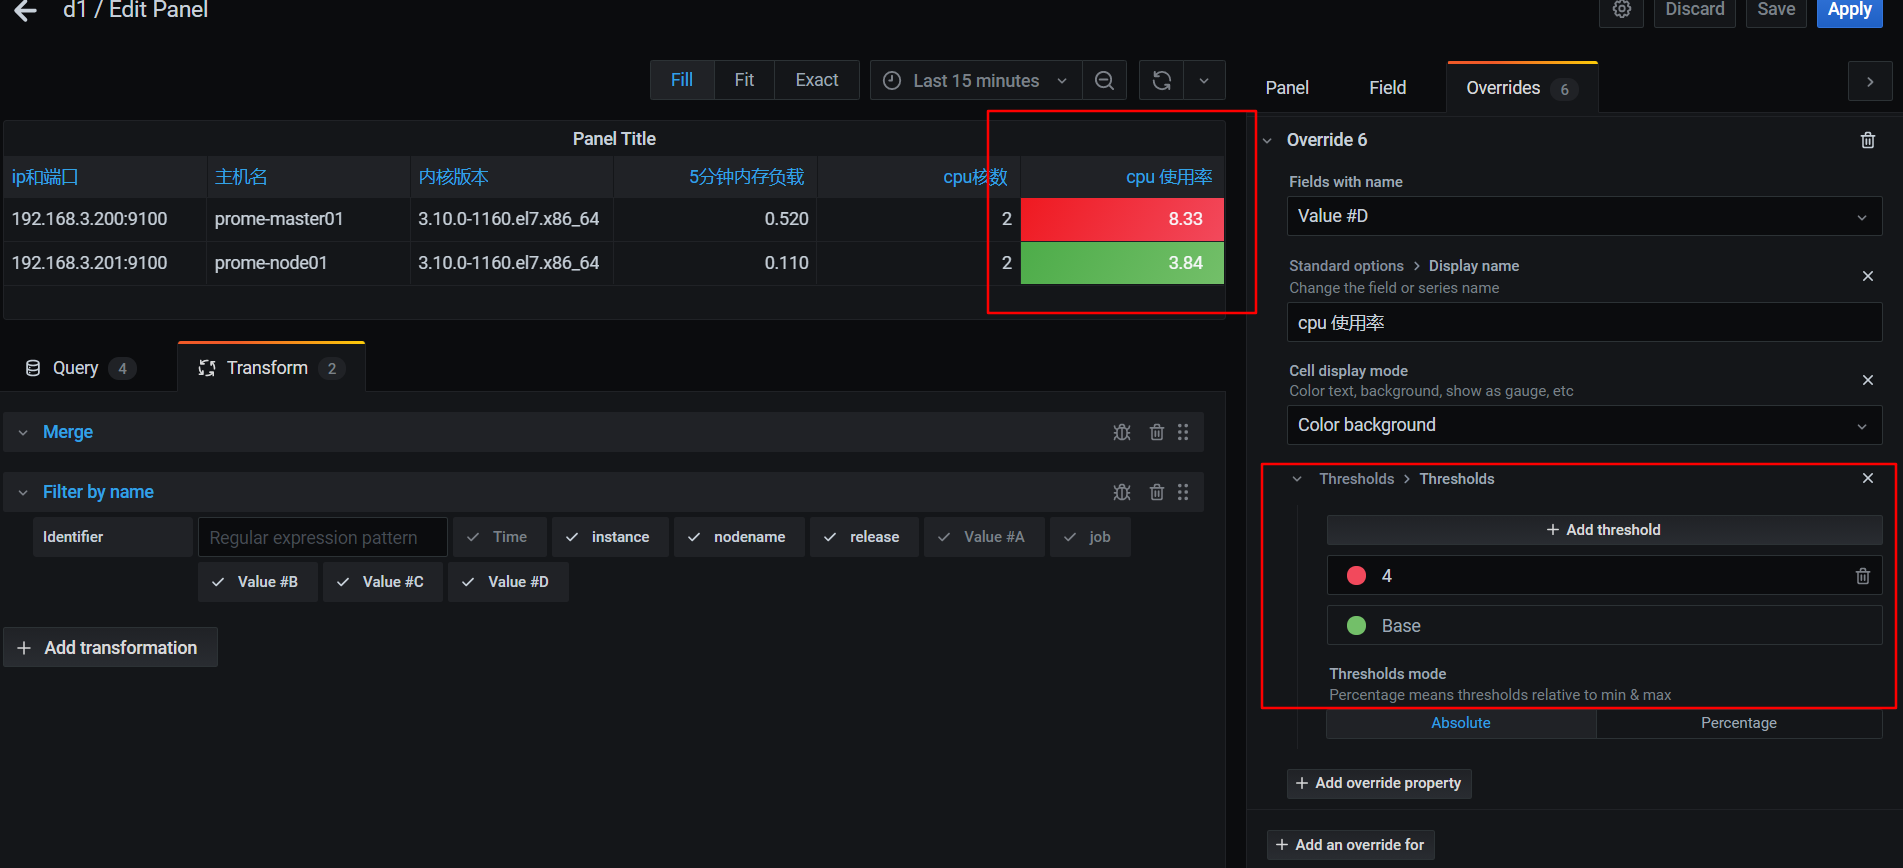Screen dimensions: 1903x868
Task: Click Filter by name drag handle
Action: [x=1183, y=492]
